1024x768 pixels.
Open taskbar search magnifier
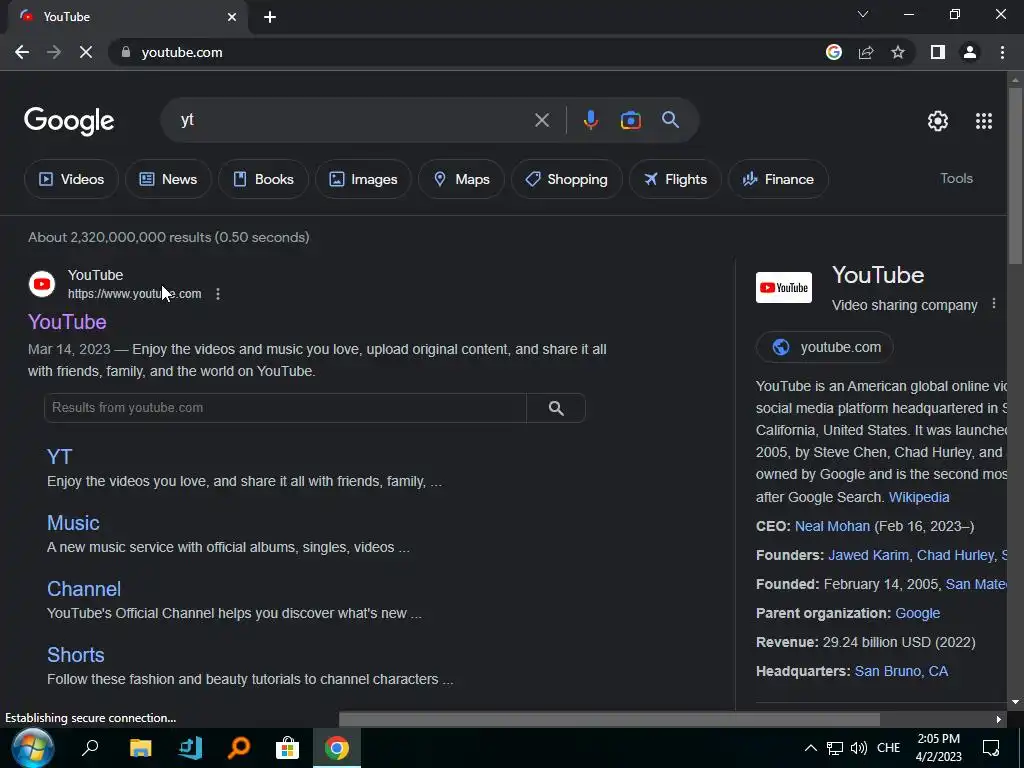(89, 748)
